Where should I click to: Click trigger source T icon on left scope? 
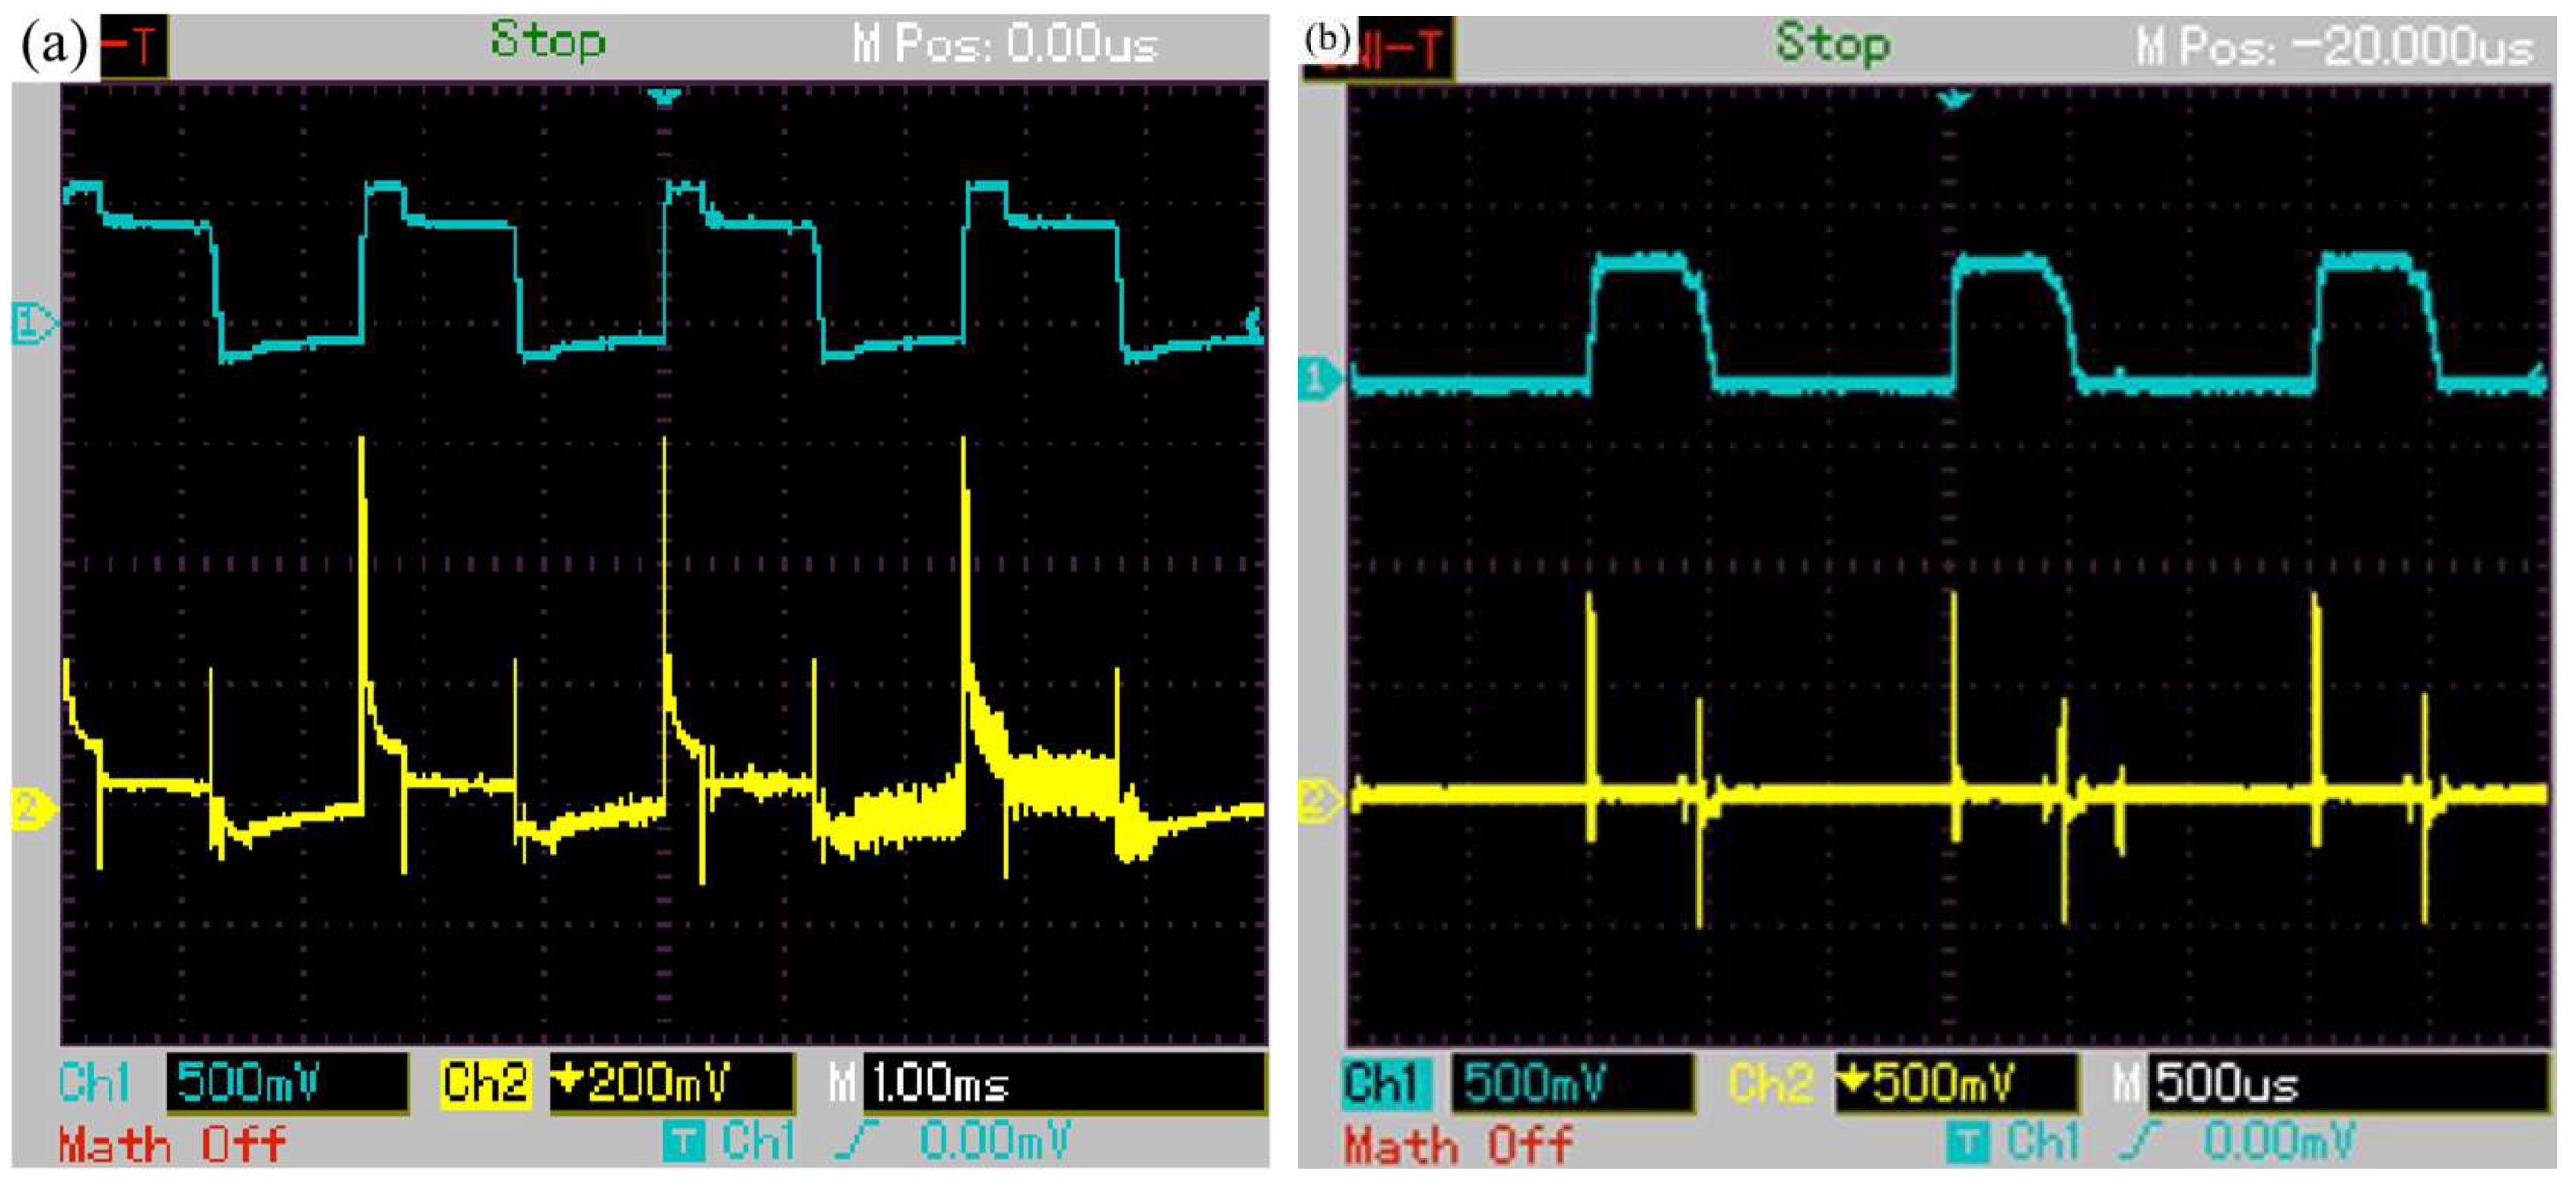[684, 1140]
